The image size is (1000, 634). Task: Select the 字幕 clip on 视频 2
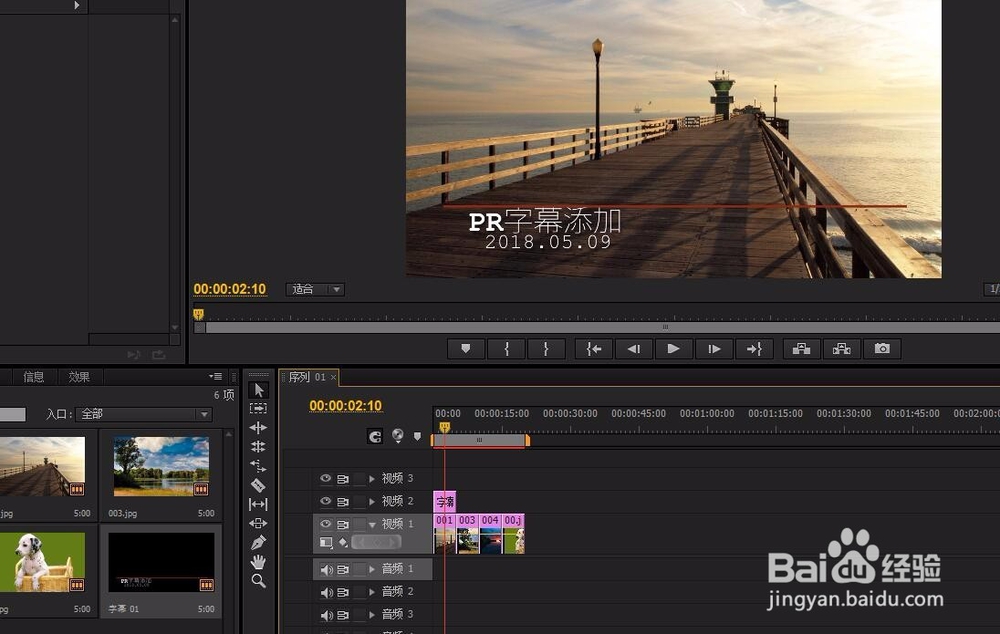(x=445, y=501)
